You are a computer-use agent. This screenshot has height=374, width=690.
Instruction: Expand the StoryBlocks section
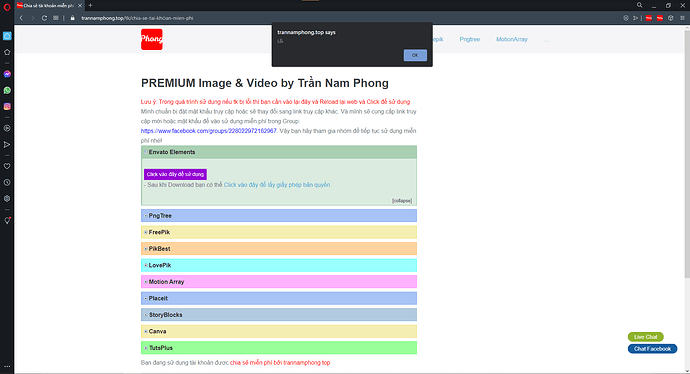click(279, 315)
